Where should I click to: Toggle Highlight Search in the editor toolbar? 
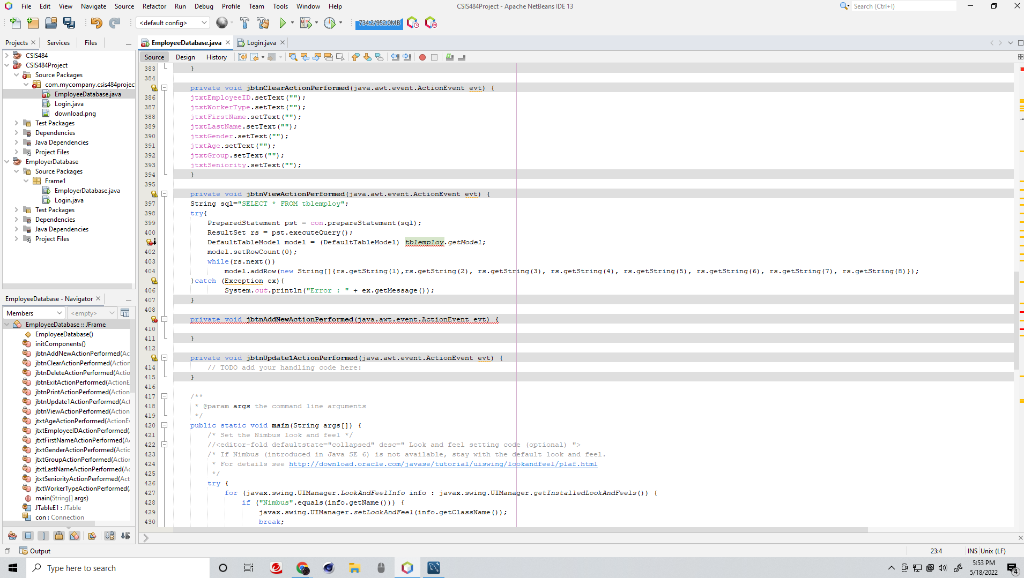click(x=327, y=58)
